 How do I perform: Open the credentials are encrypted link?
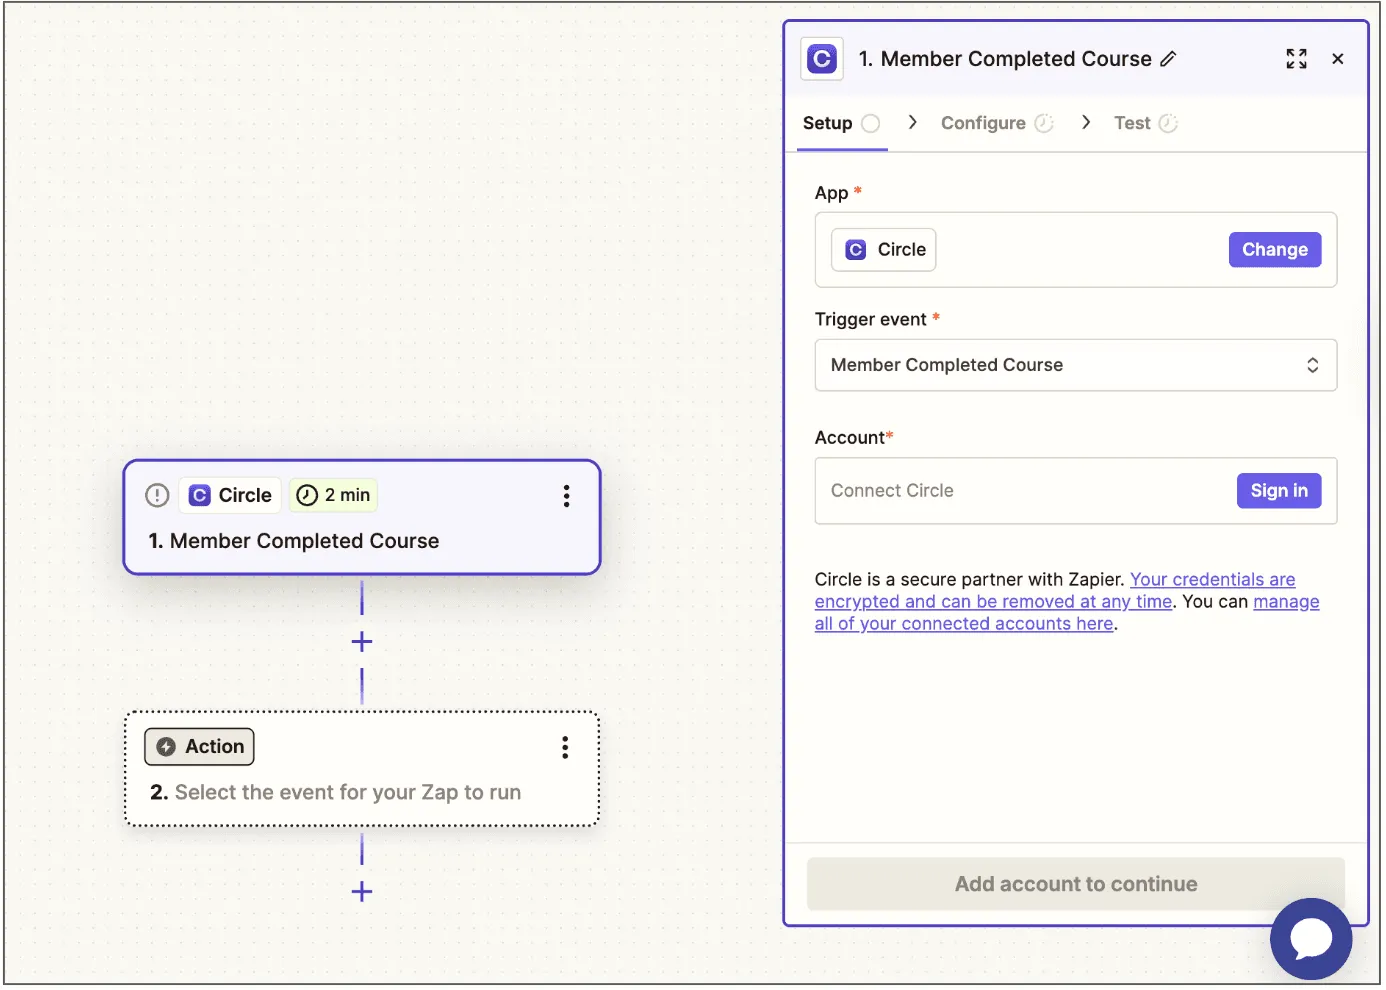[1055, 591]
